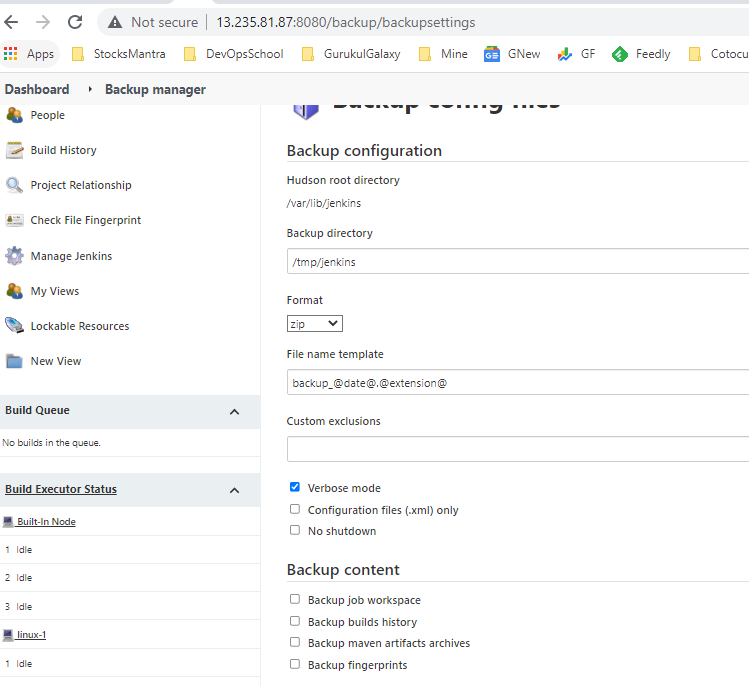
Task: Disable the Verbose mode checkbox
Action: coord(295,488)
